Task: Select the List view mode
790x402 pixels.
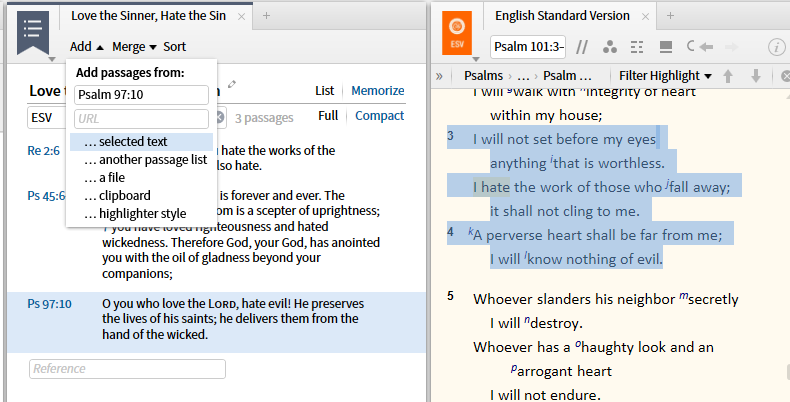Action: (x=324, y=91)
